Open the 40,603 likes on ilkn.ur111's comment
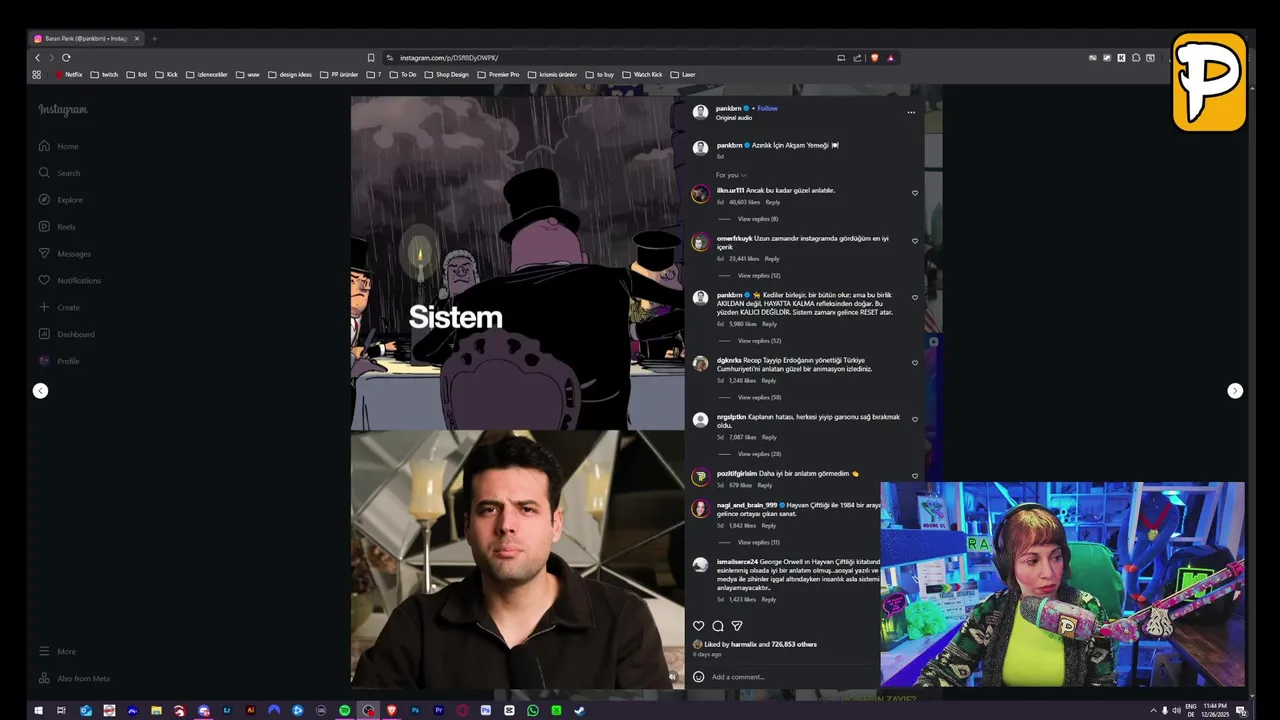The image size is (1280, 720). pyautogui.click(x=744, y=202)
